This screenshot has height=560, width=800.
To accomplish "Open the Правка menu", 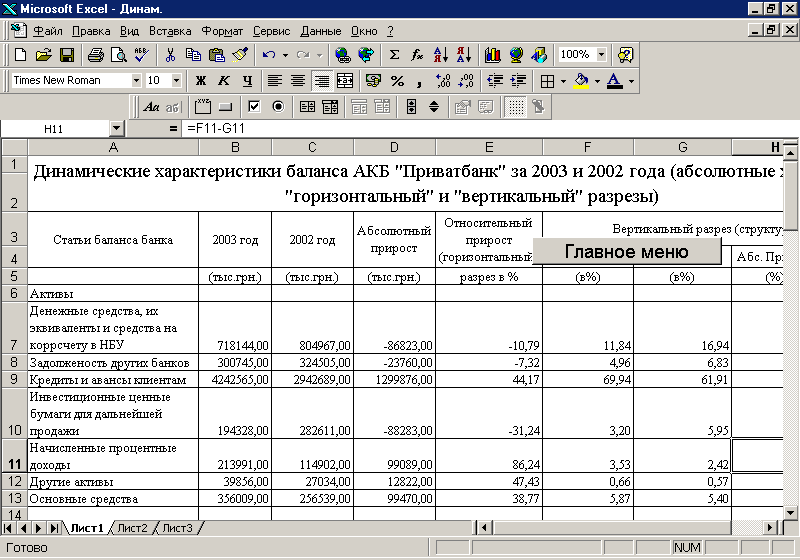I will click(91, 31).
